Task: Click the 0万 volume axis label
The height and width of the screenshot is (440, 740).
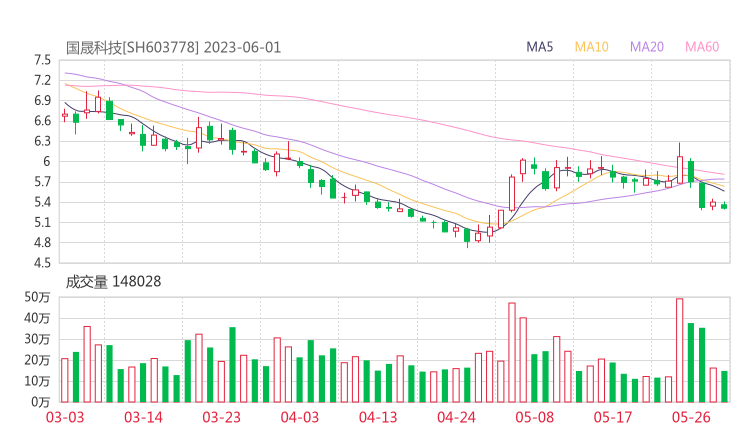Action: (x=40, y=402)
